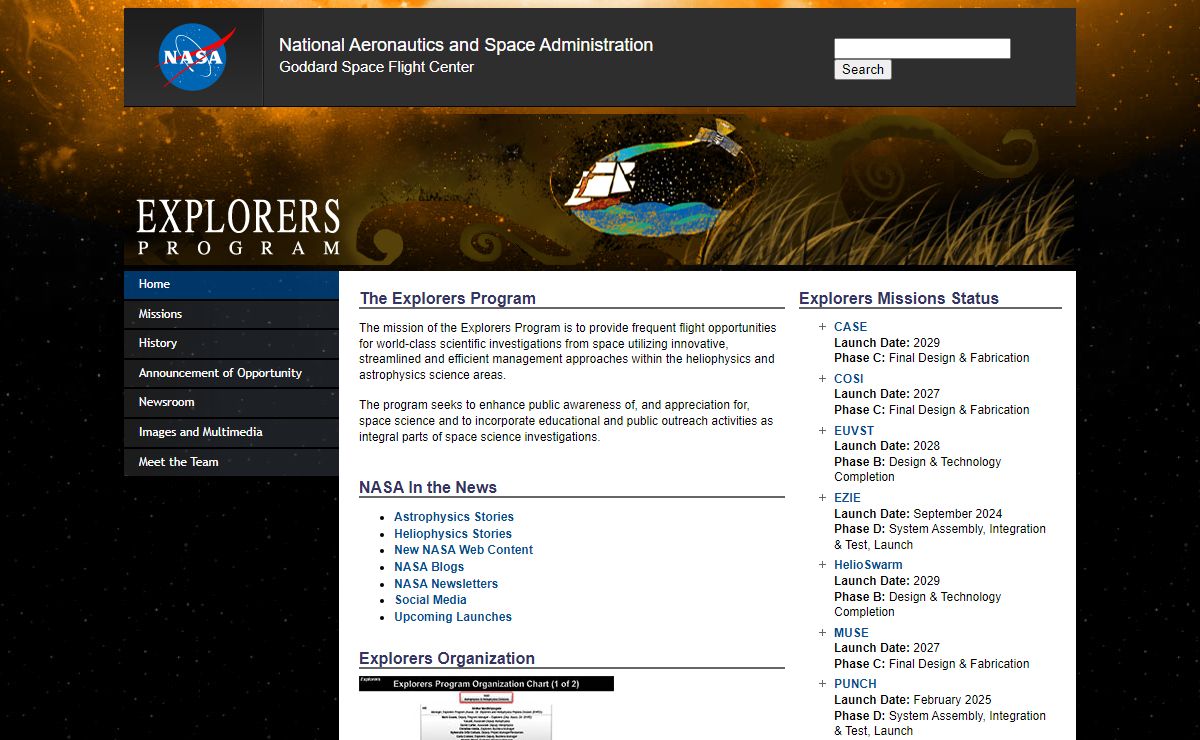This screenshot has height=740, width=1200.
Task: Open Announcement of Opportunity menu item
Action: (231, 373)
